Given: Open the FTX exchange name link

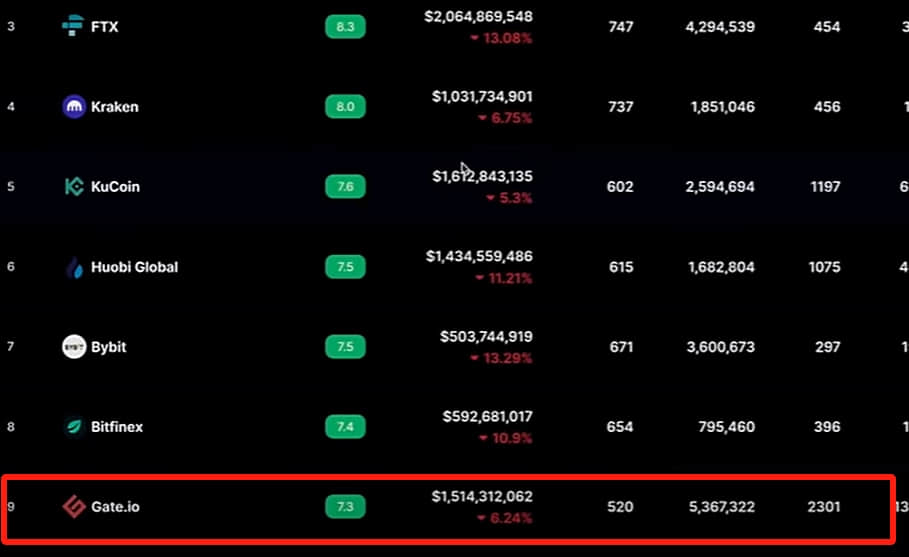Looking at the screenshot, I should [x=104, y=27].
